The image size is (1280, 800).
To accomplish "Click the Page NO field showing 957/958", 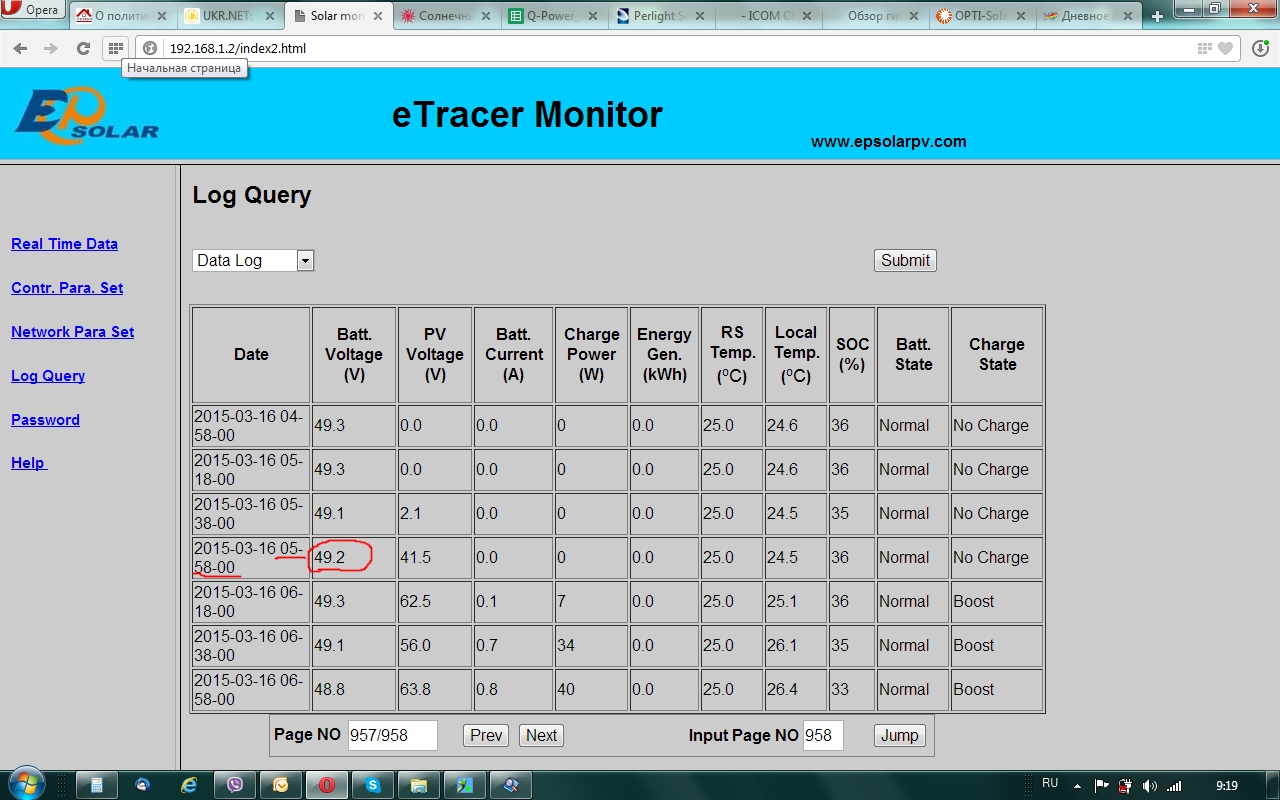I will tap(392, 735).
